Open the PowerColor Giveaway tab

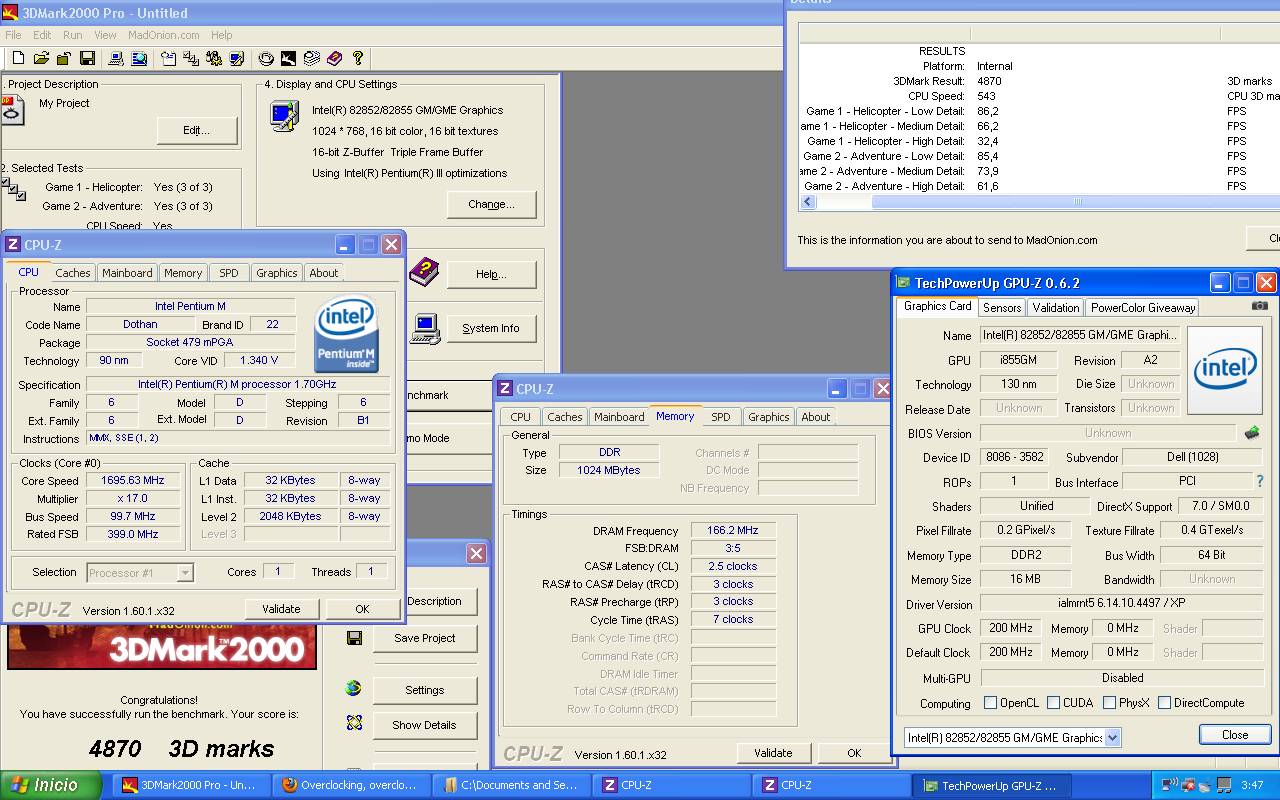tap(1142, 308)
